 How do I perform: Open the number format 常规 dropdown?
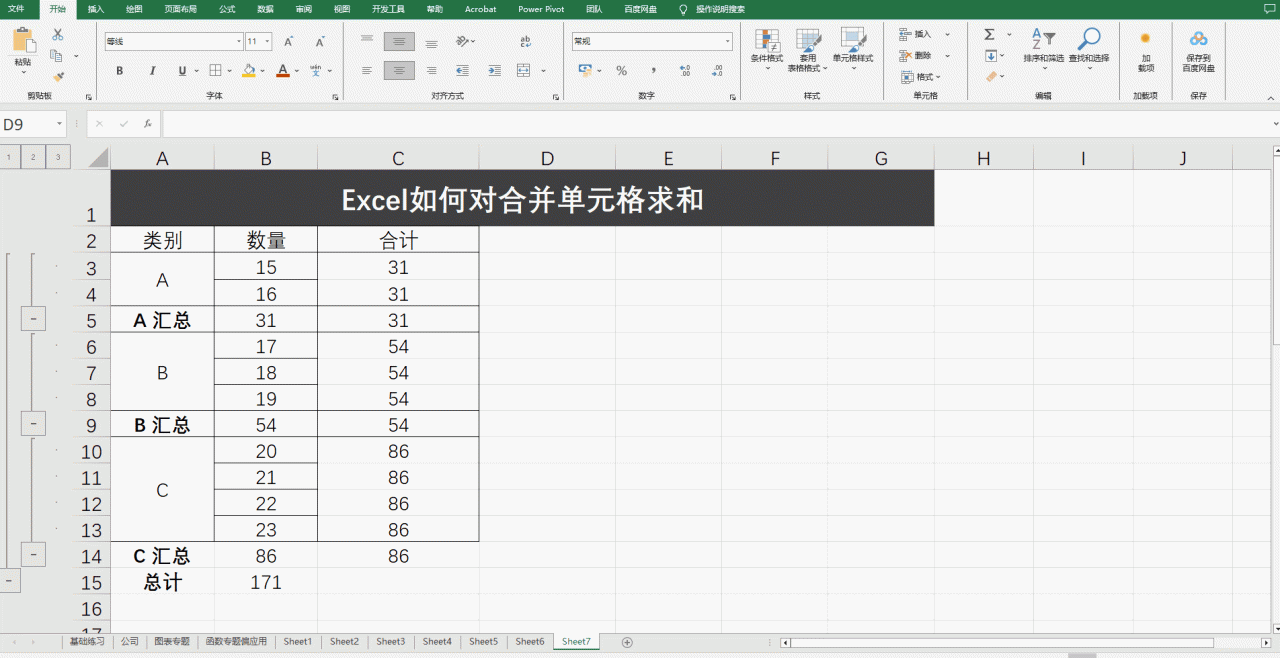(727, 42)
